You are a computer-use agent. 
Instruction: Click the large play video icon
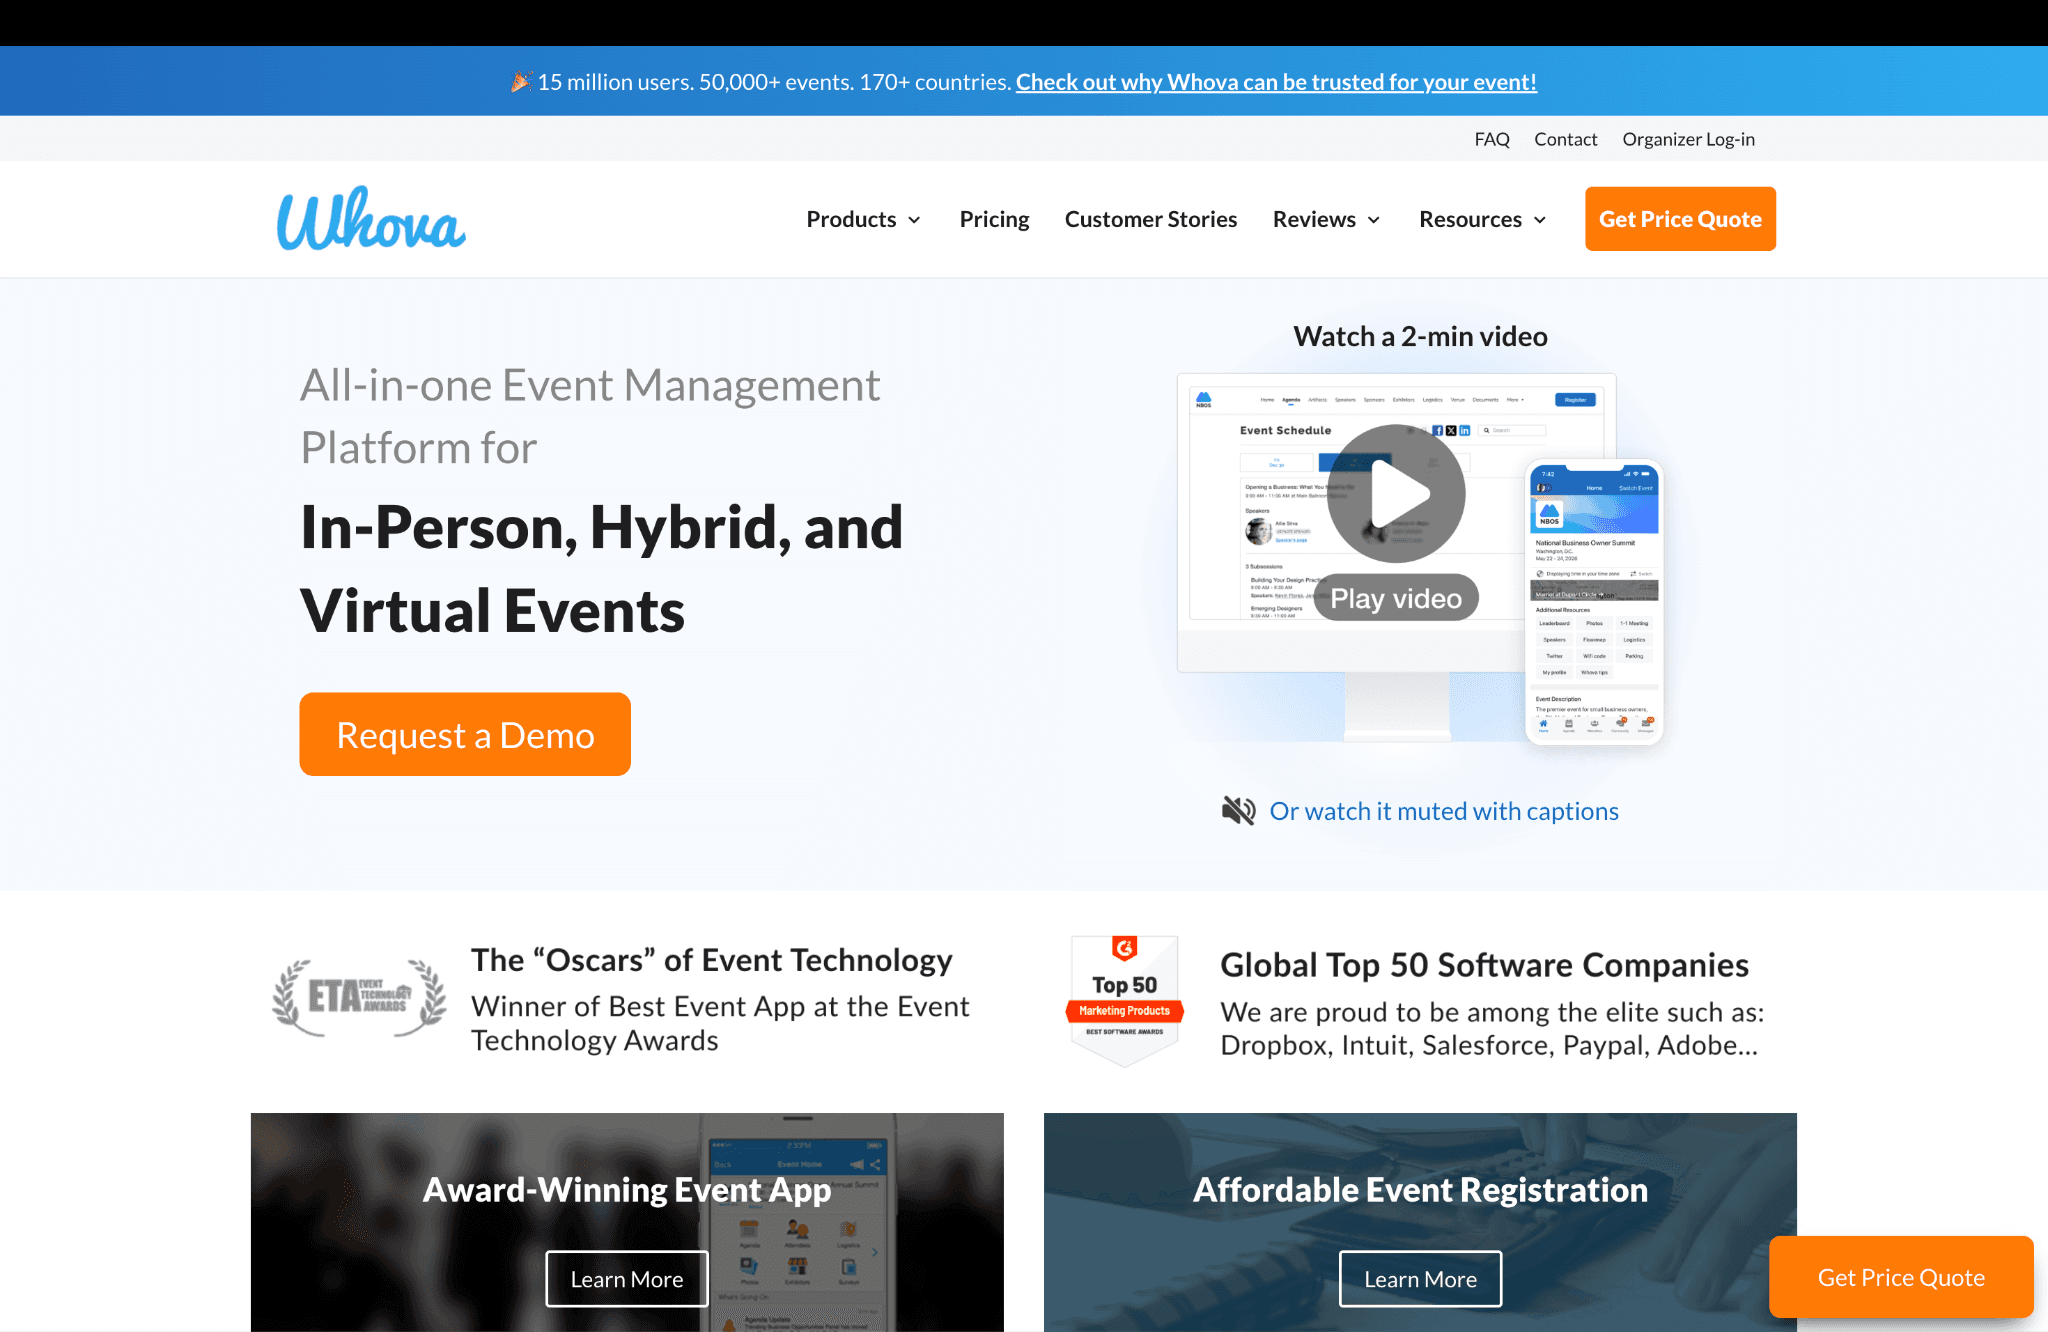pyautogui.click(x=1396, y=493)
